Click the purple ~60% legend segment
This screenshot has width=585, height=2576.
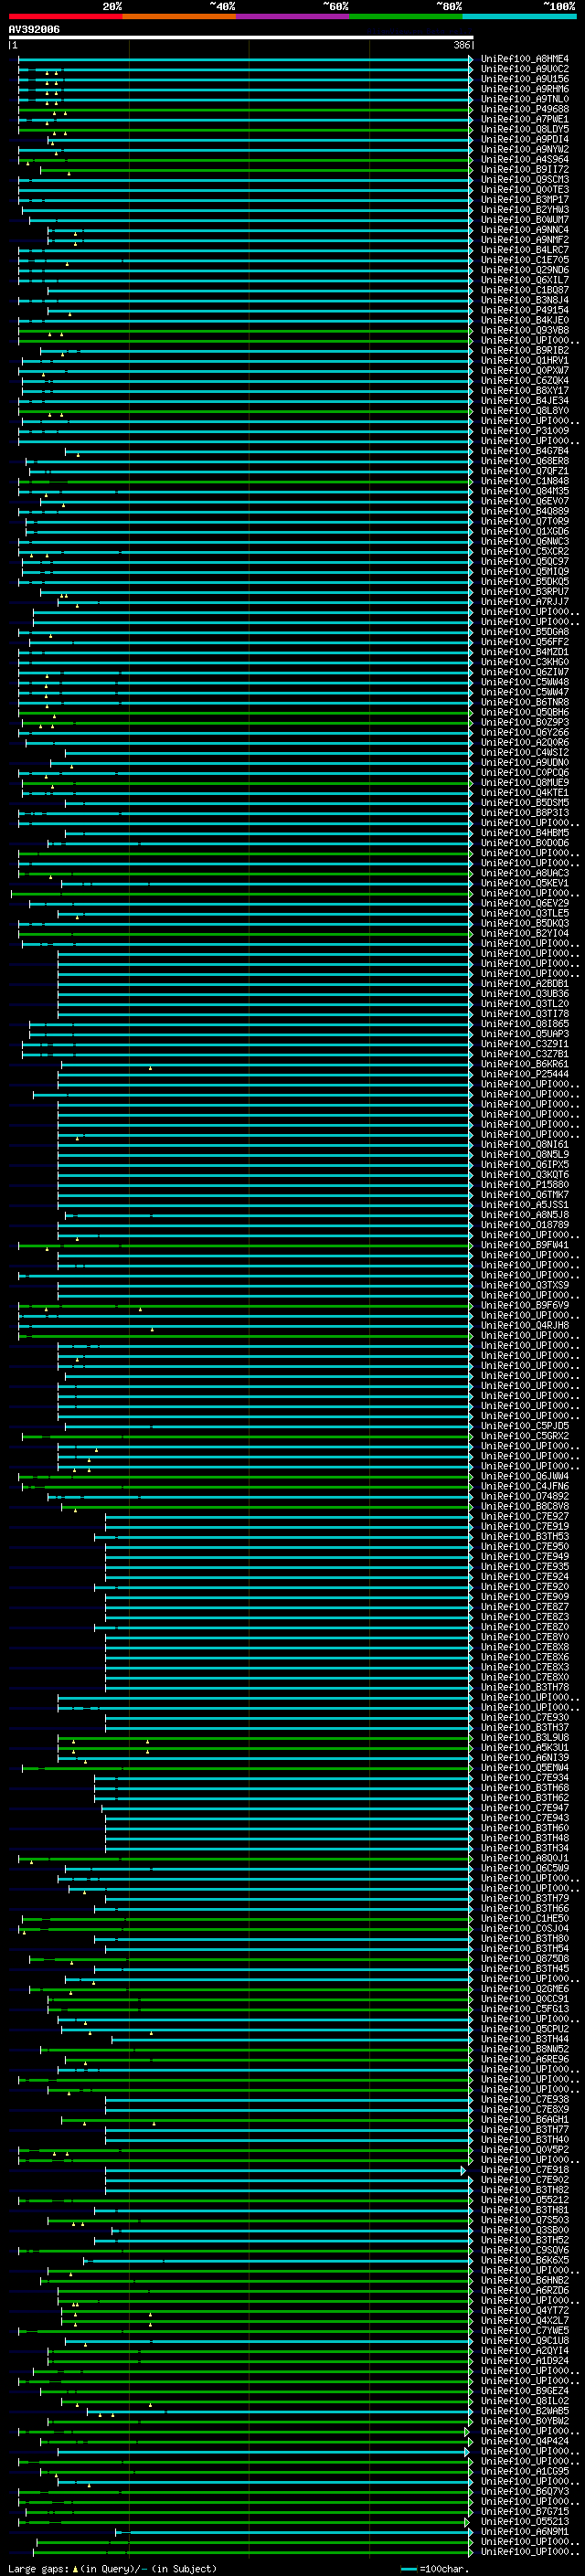point(292,16)
